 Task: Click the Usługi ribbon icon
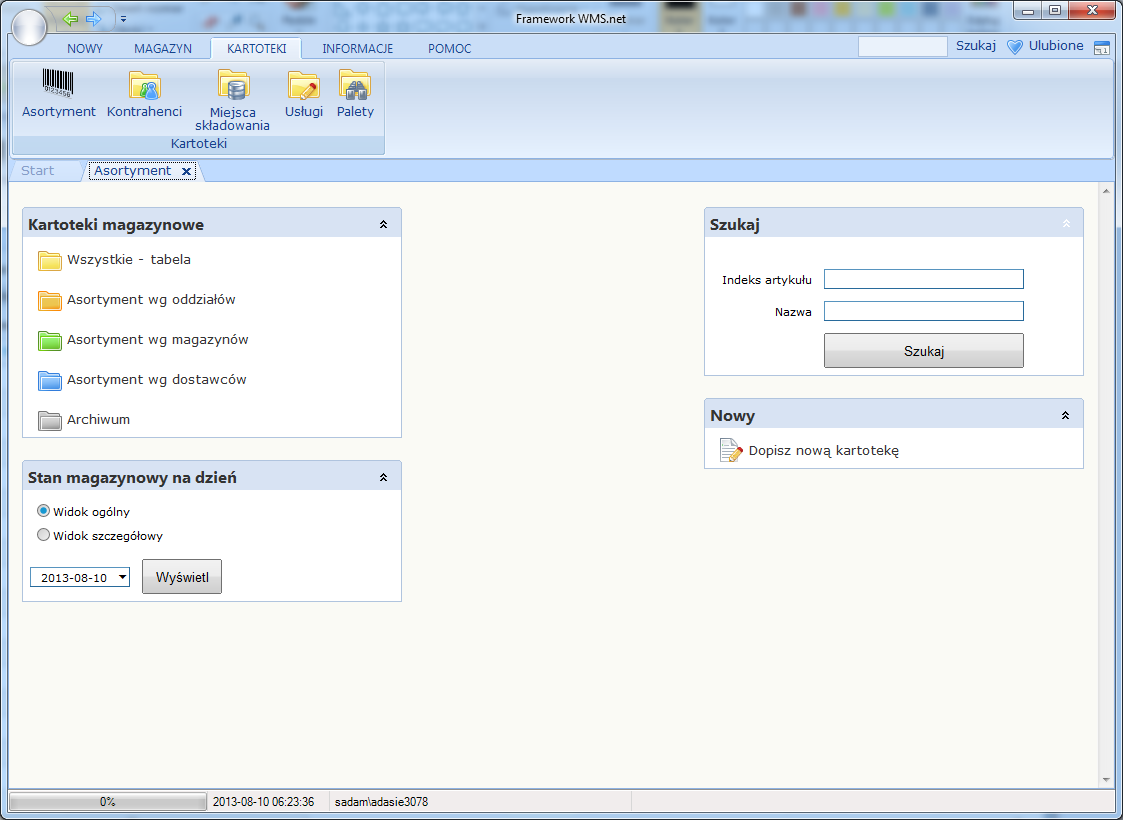point(303,86)
